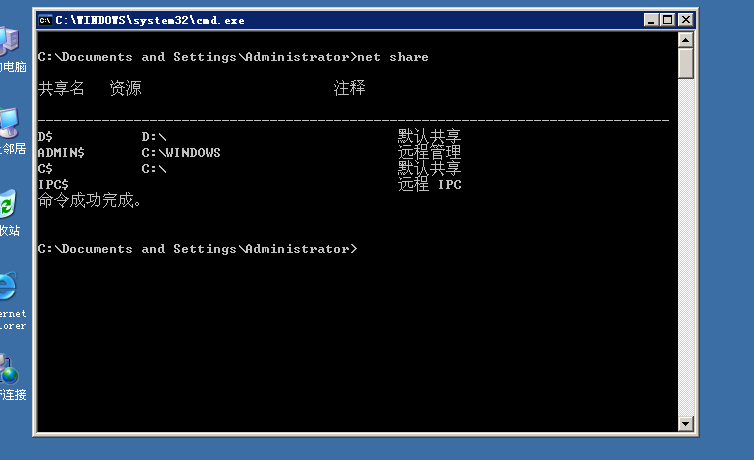Screen dimensions: 754x460
Task: Click the 共享名 column header
Action: click(61, 88)
